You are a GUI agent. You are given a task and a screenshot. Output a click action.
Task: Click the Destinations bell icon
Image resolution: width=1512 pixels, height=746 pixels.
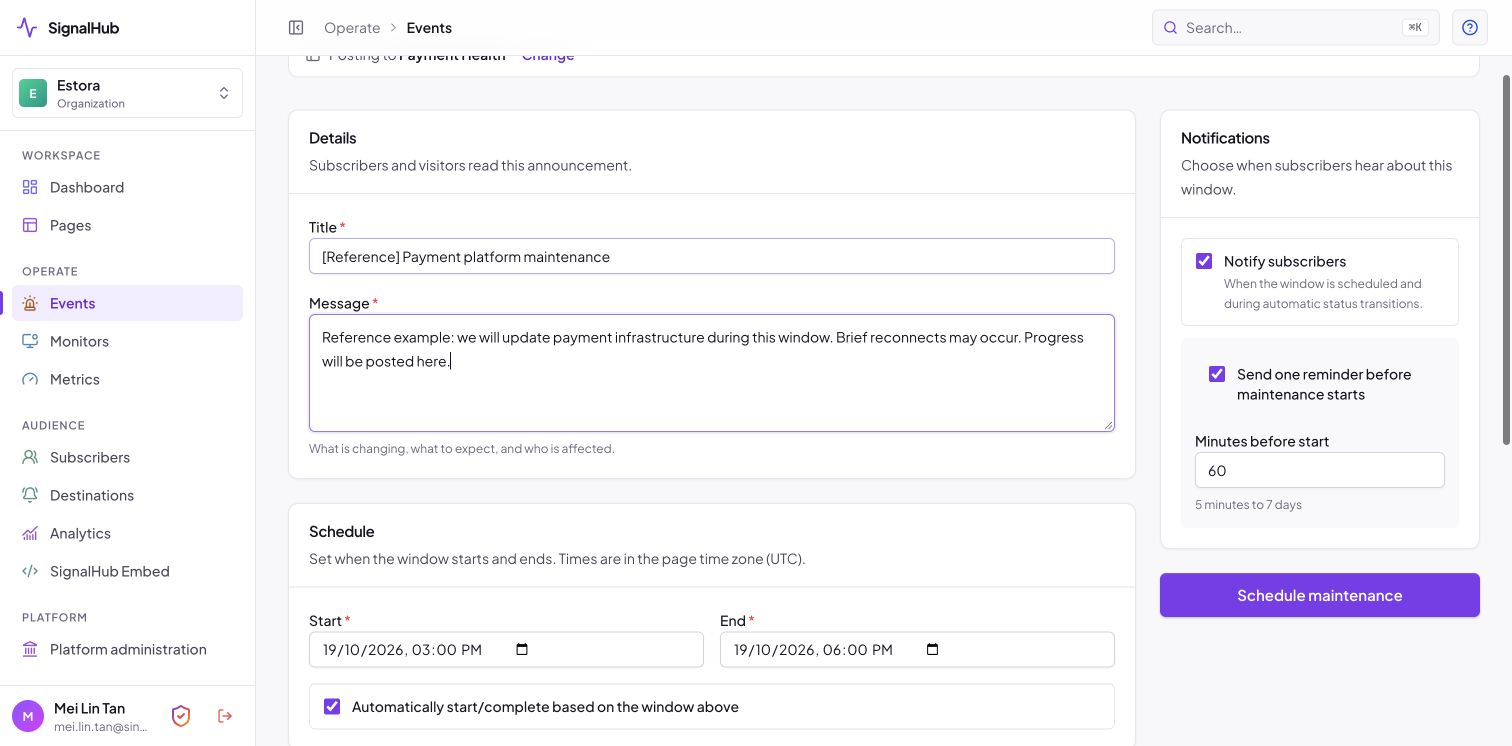[x=30, y=495]
